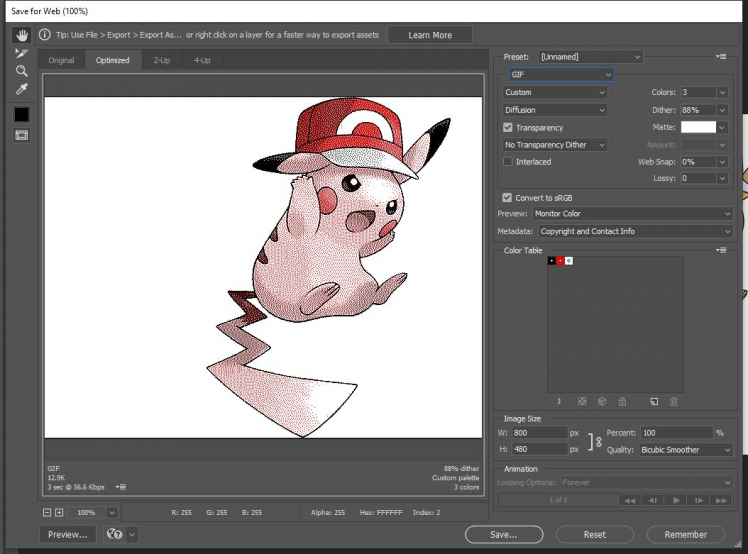
Task: Open the GIF file format dropdown
Action: 559,75
